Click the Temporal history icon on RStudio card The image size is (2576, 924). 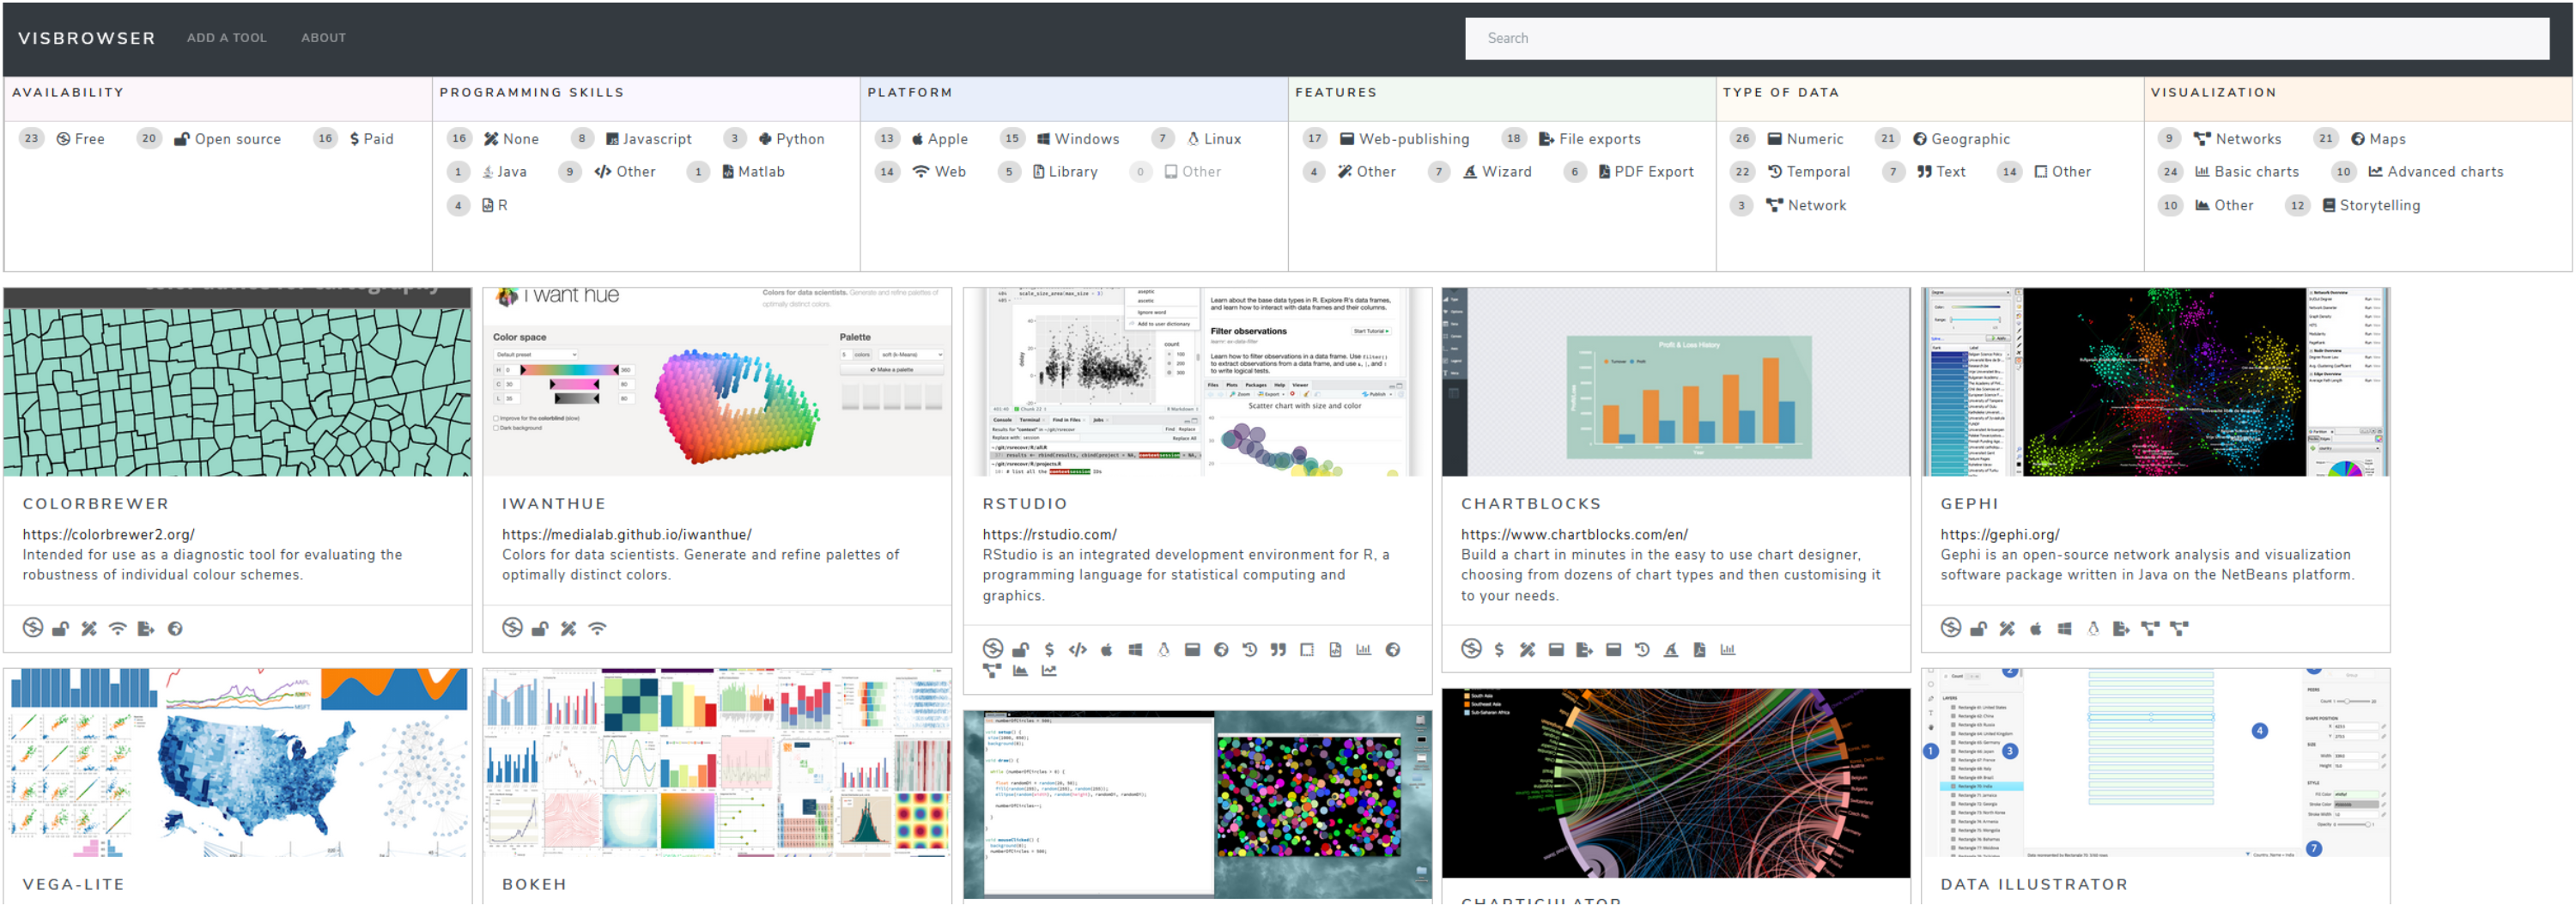(1250, 650)
